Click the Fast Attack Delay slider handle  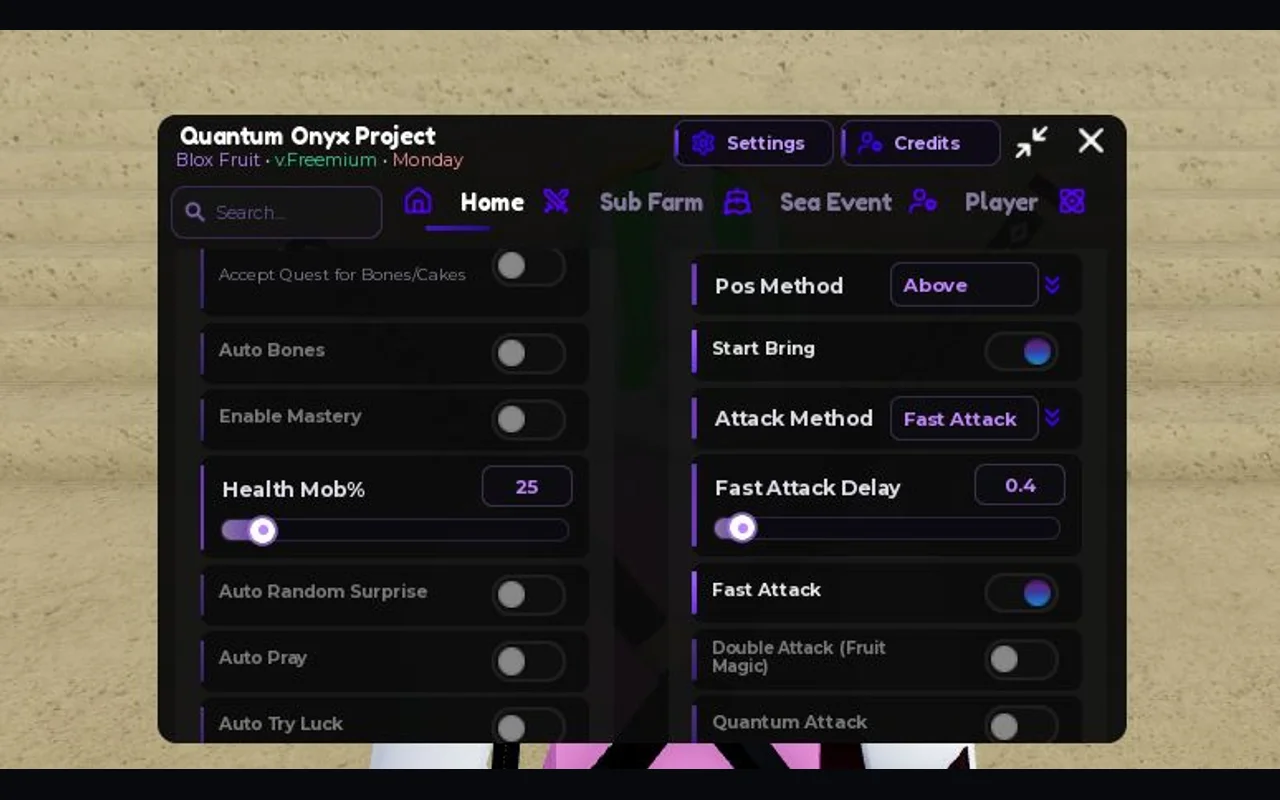pyautogui.click(x=741, y=528)
